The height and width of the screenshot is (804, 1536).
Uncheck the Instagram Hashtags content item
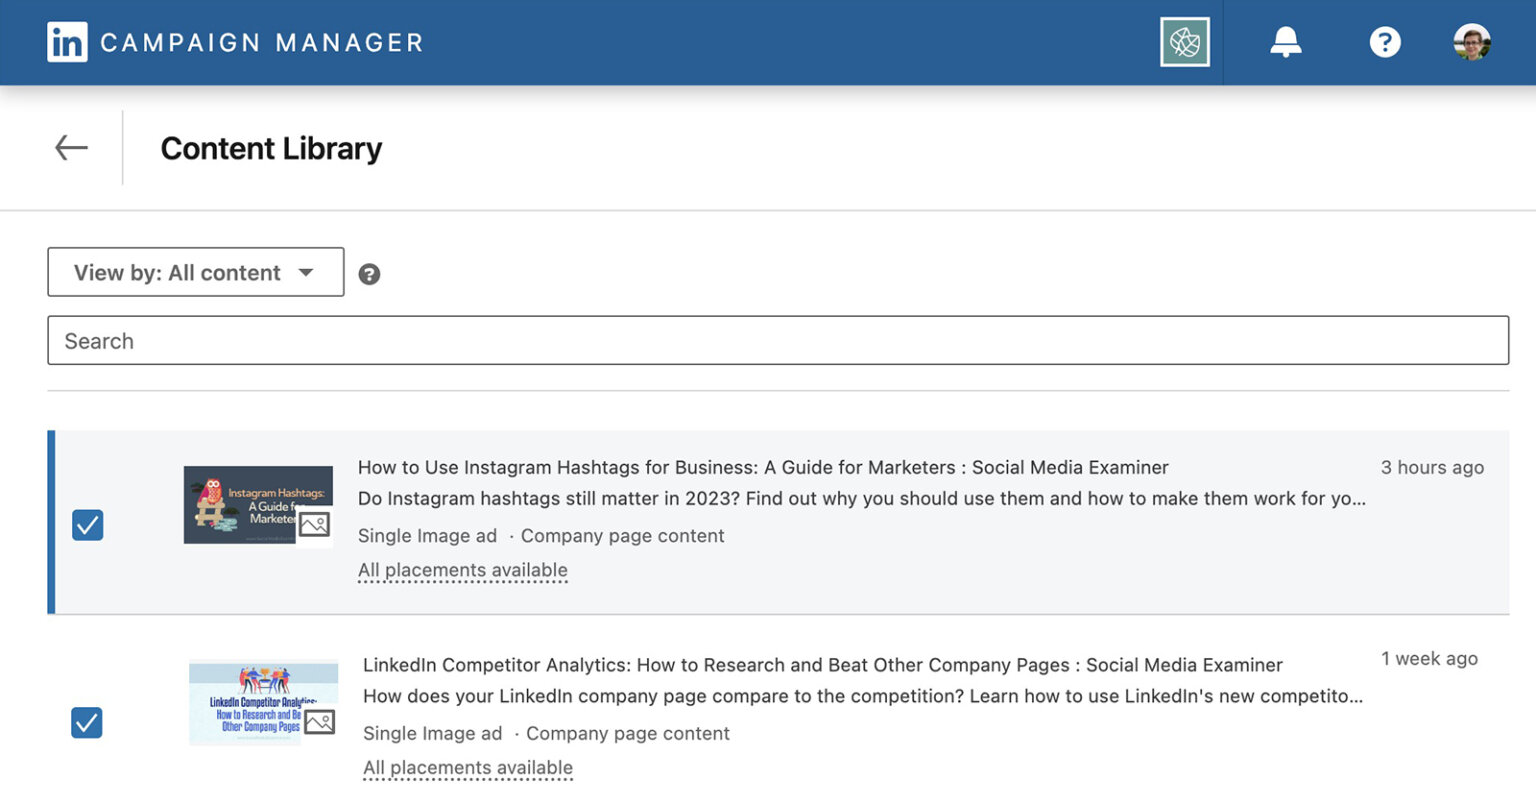[x=87, y=524]
